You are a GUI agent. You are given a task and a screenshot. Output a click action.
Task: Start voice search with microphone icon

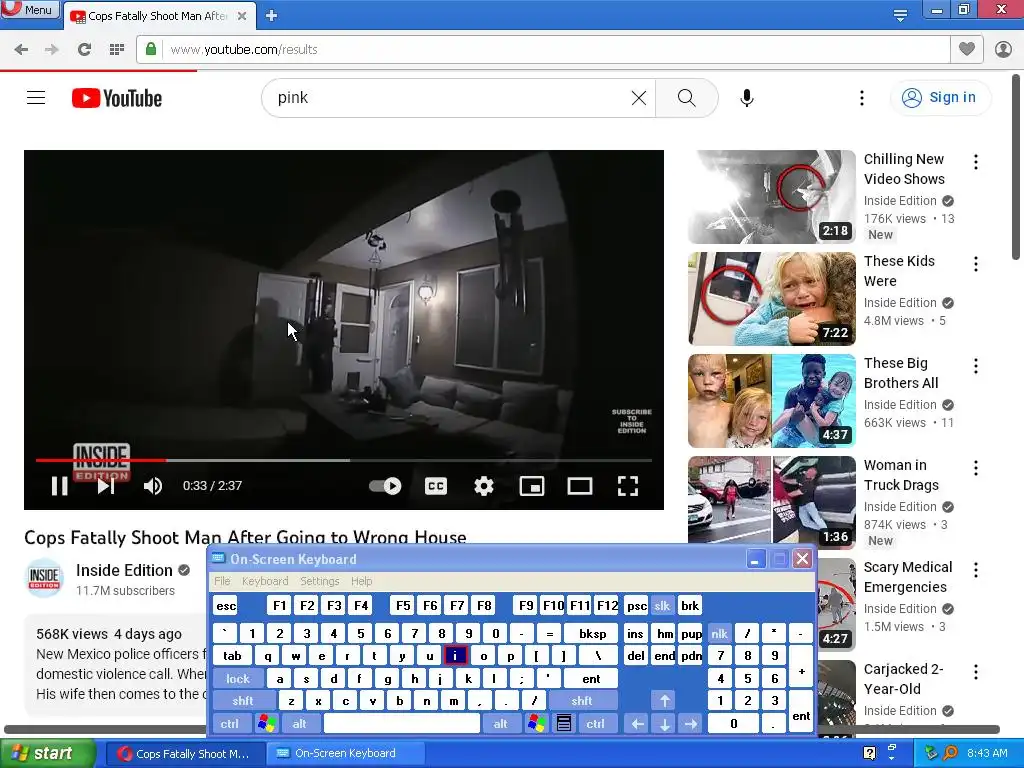746,98
